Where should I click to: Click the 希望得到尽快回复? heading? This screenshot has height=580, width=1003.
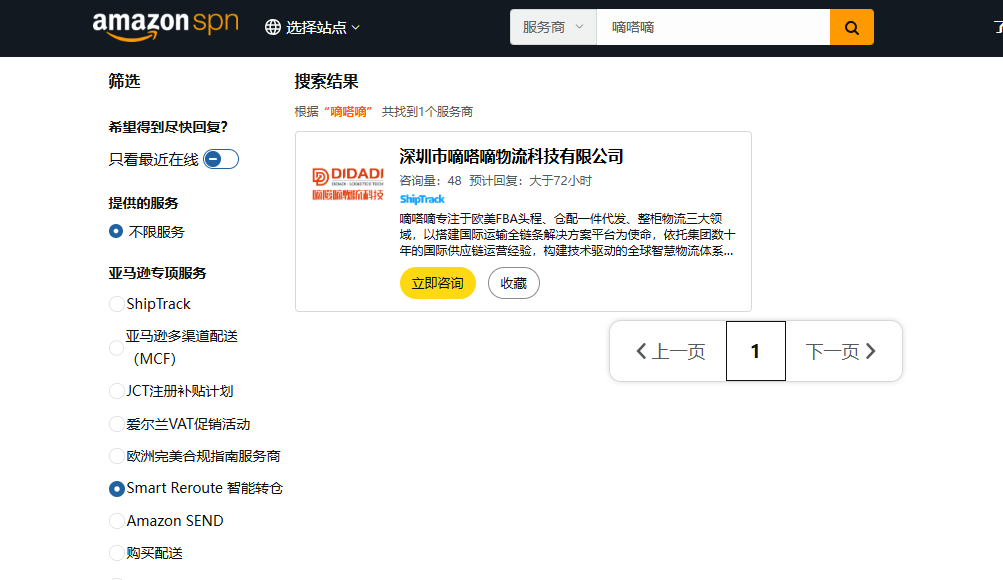tap(168, 127)
